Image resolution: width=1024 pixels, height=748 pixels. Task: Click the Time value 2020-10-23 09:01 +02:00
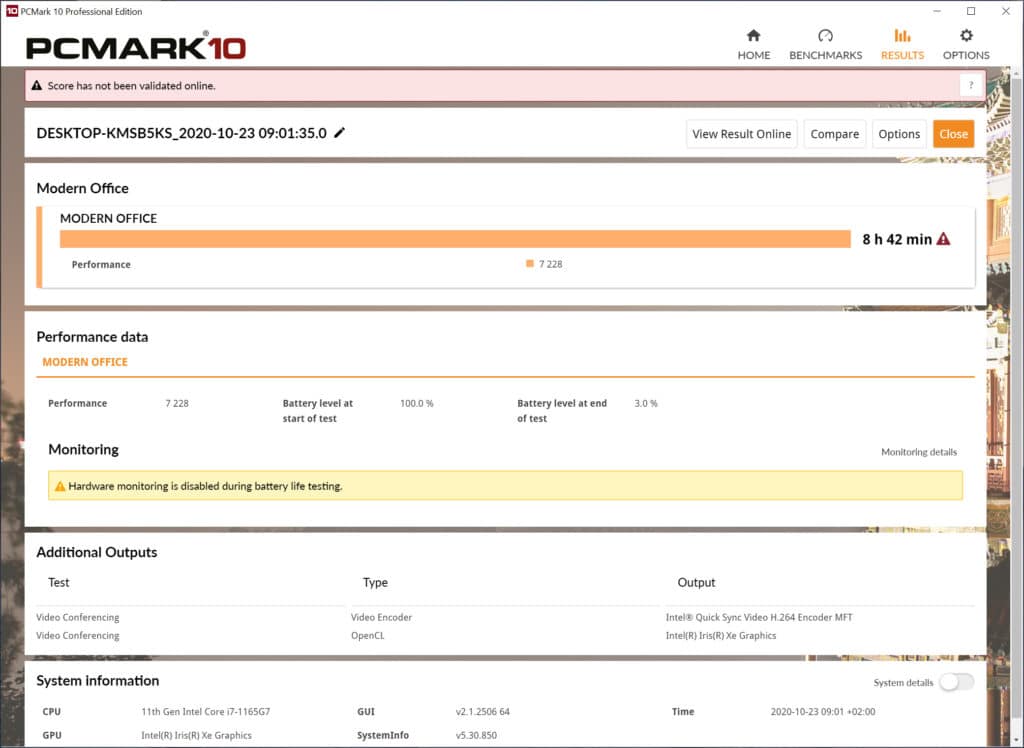[x=823, y=711]
